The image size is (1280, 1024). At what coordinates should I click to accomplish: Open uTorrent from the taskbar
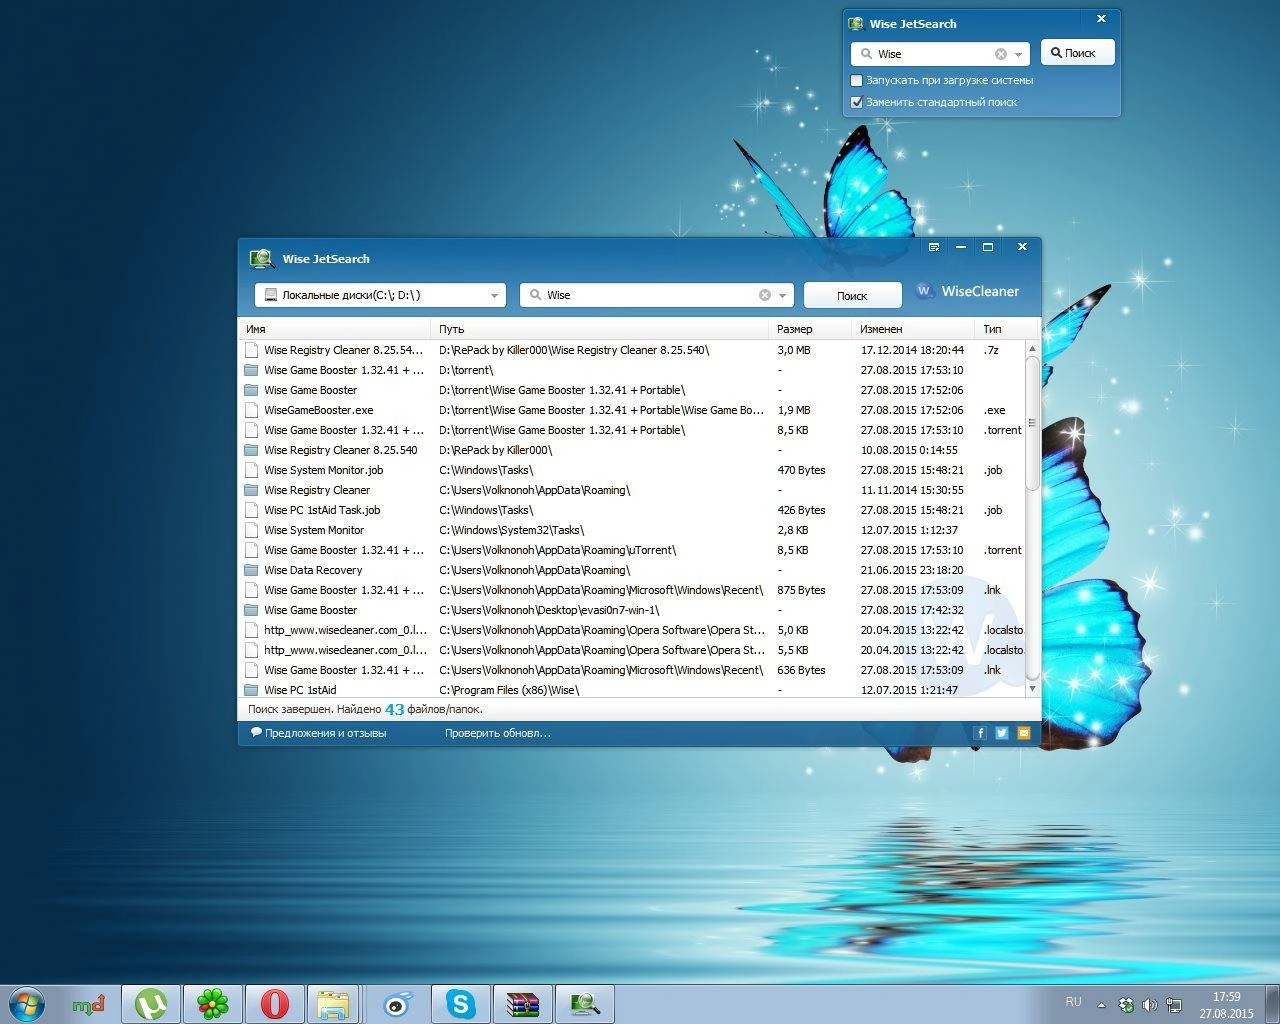coord(151,1004)
